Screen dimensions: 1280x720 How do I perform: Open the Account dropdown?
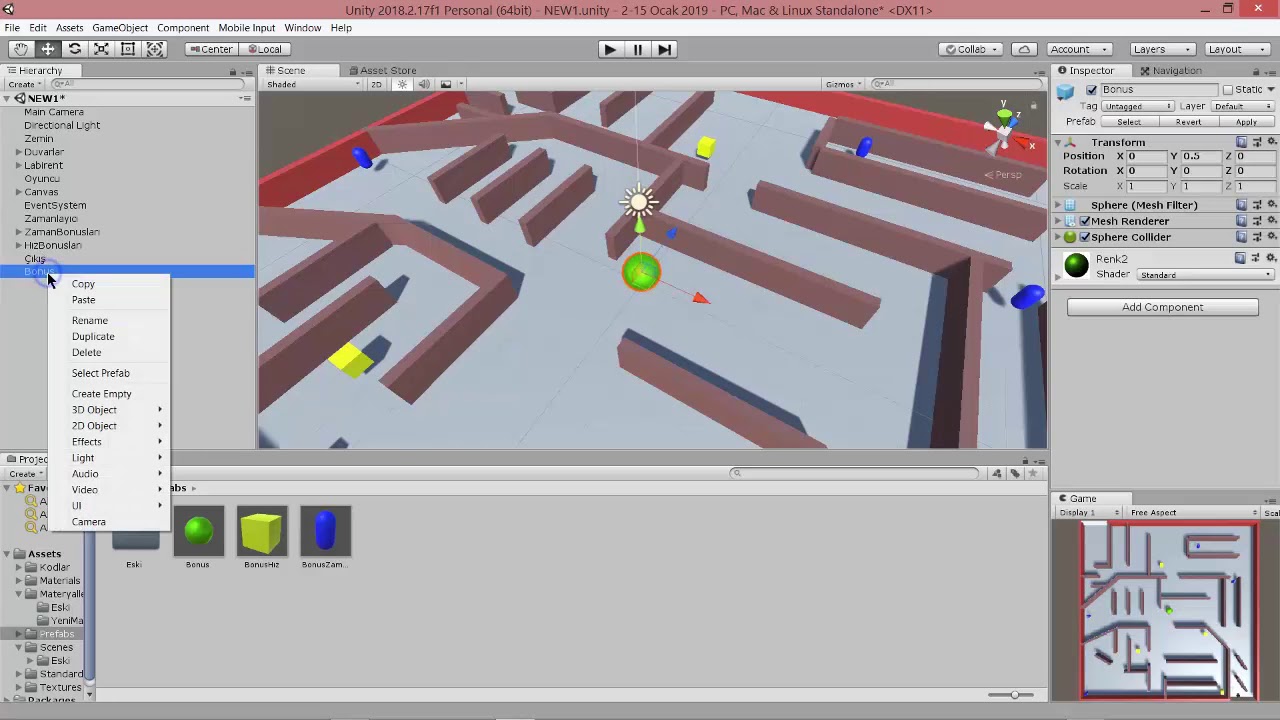[1078, 49]
